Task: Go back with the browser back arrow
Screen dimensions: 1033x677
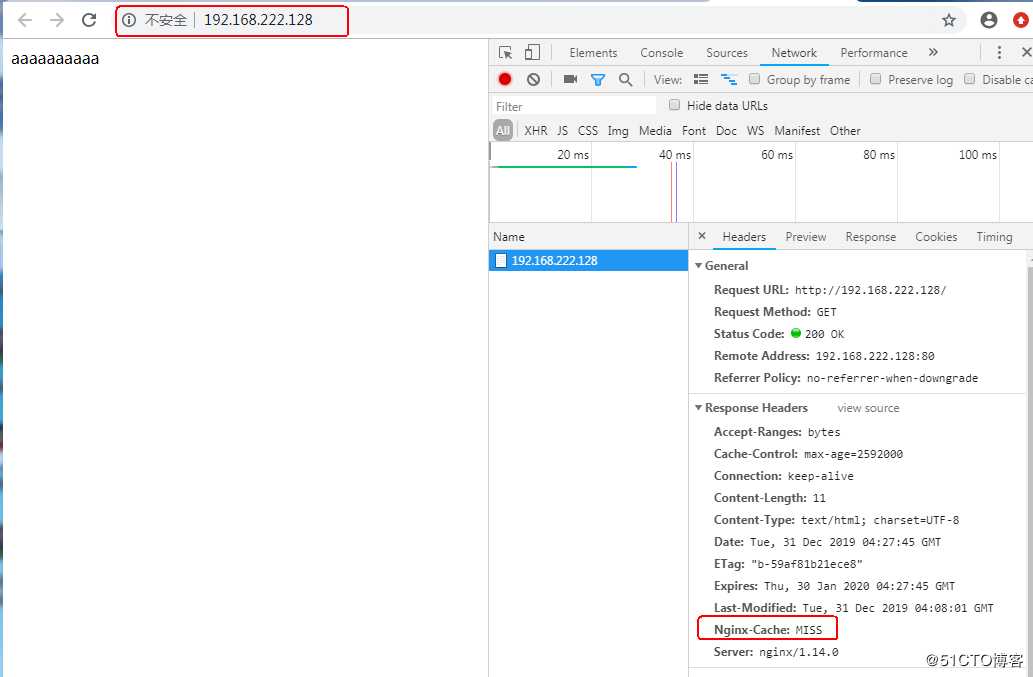Action: [x=25, y=20]
